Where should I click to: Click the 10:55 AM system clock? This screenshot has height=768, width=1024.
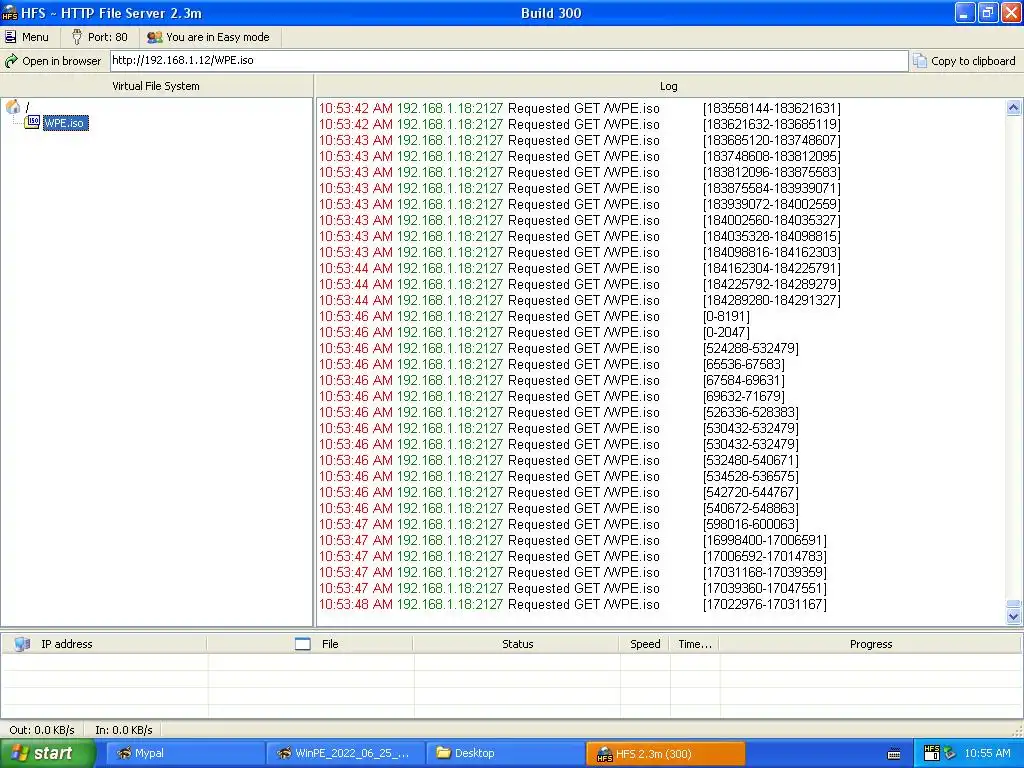click(987, 753)
